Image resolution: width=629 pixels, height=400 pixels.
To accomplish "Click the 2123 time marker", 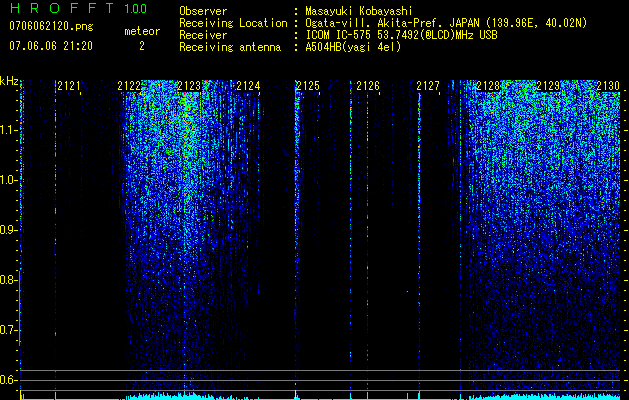I will (x=189, y=86).
